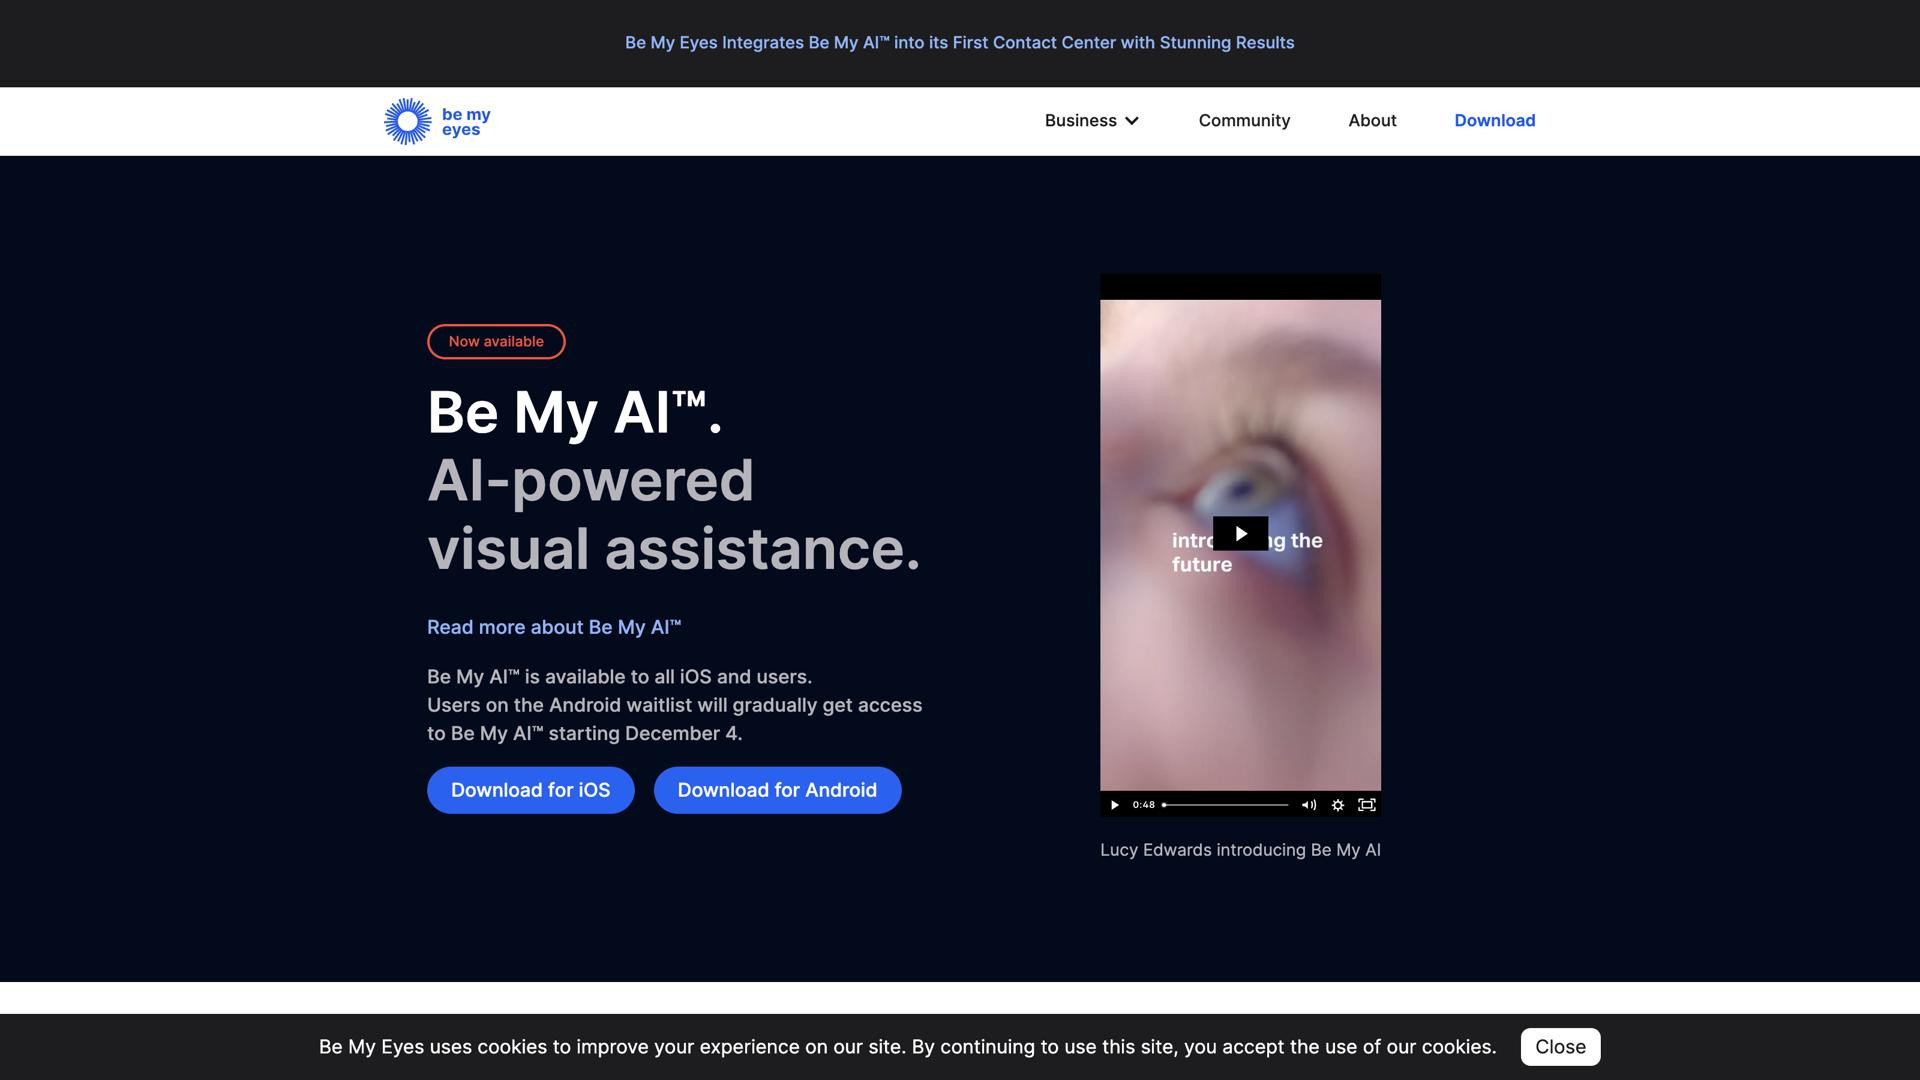Screen dimensions: 1920x1080
Task: Click the 'AI-powered visual assistance.' heading
Action: 674,514
